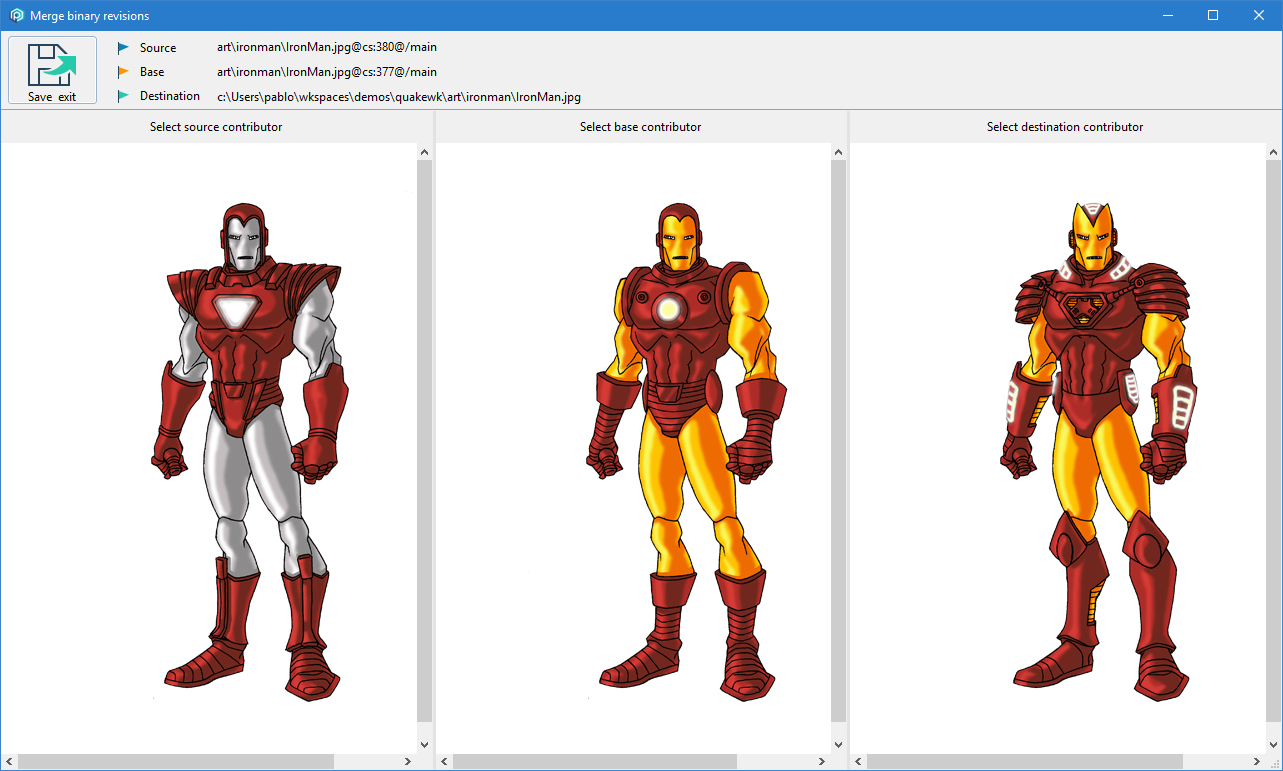Click base pane scroll up arrow
Image resolution: width=1283 pixels, height=771 pixels.
click(x=838, y=152)
